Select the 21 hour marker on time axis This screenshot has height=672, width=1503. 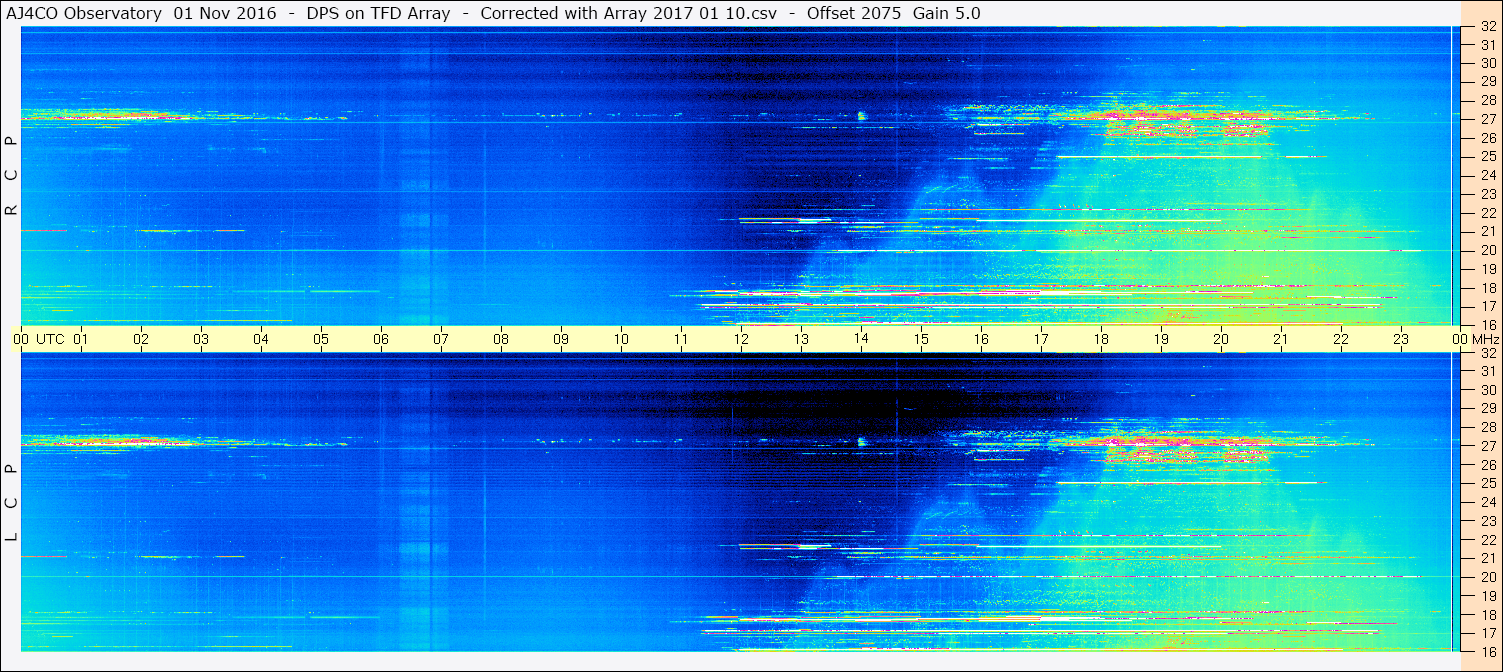1281,339
